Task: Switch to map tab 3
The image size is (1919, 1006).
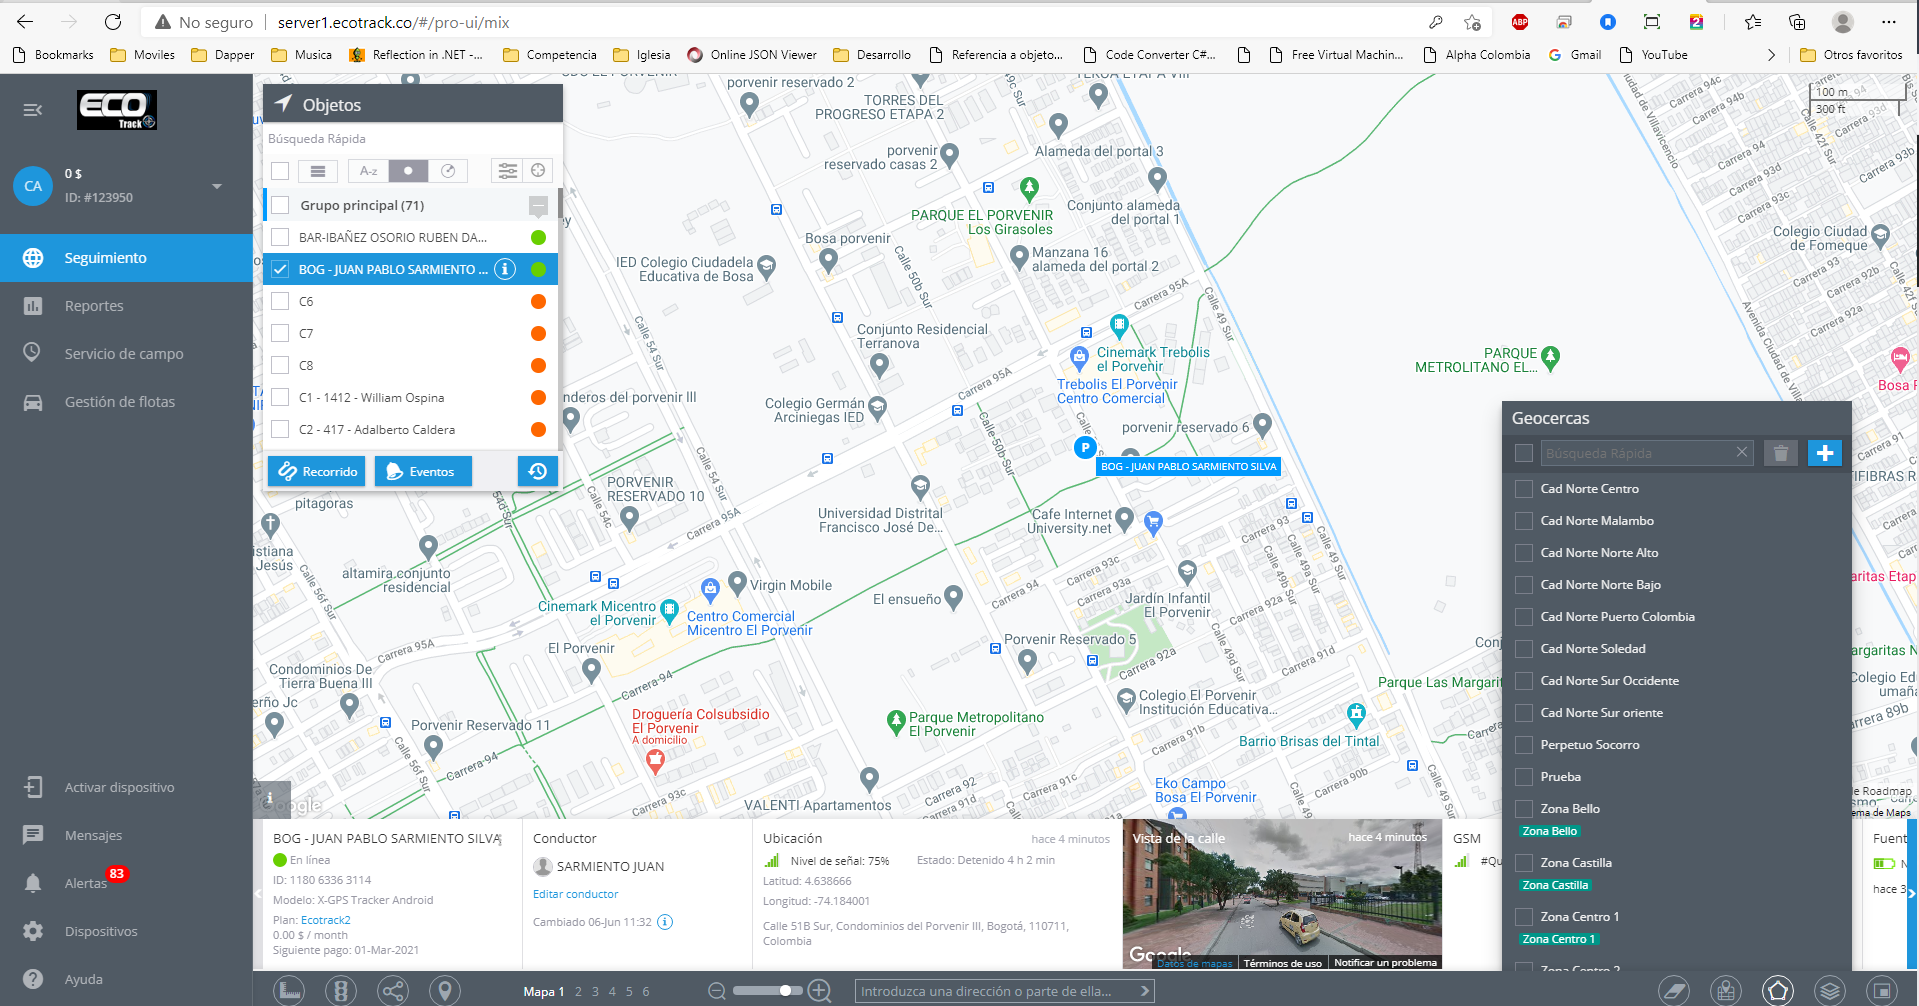Action: (595, 991)
